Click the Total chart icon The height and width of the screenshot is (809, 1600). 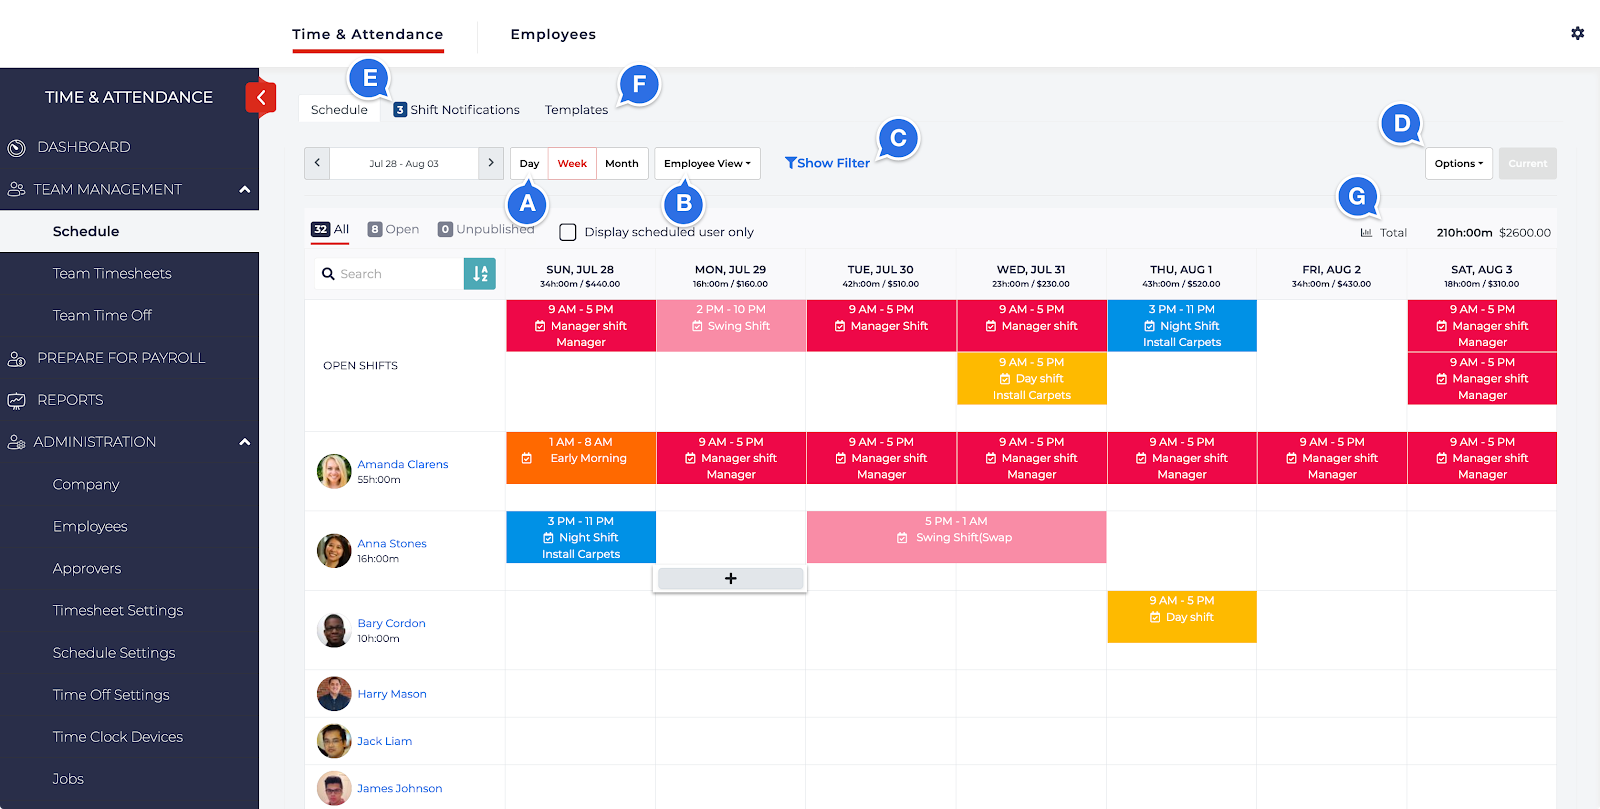coord(1366,233)
